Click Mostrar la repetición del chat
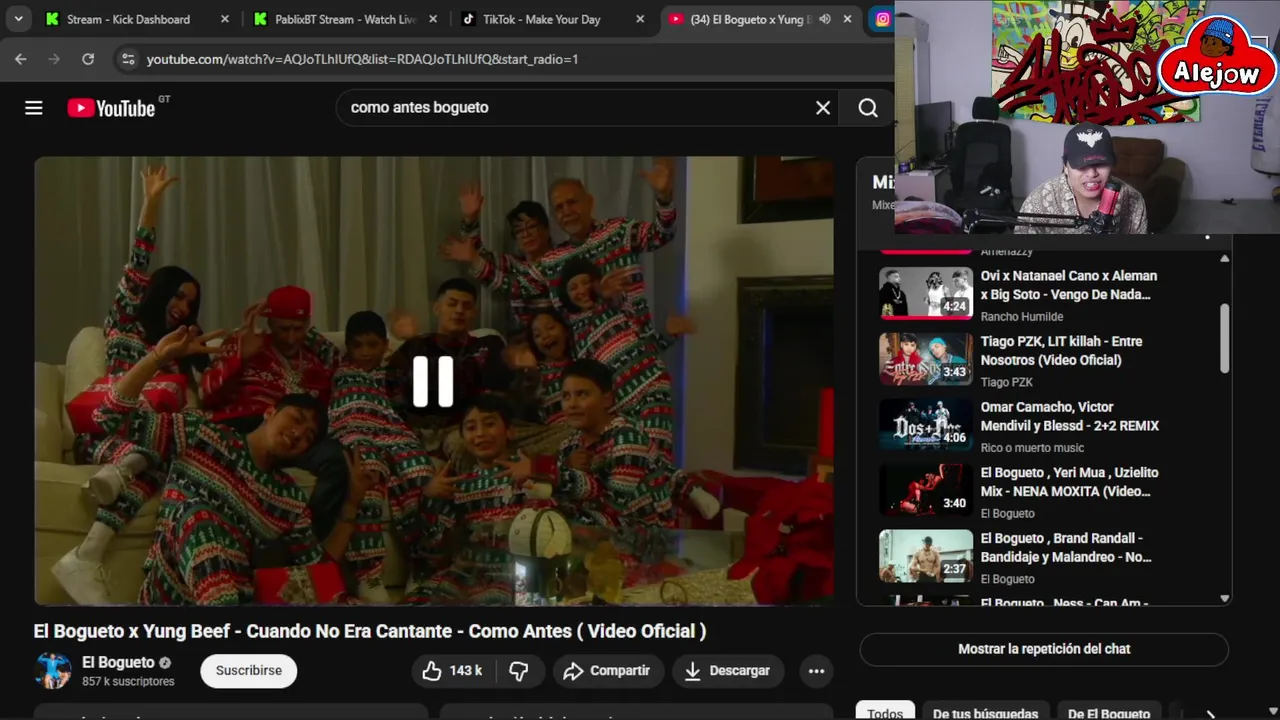 click(1044, 649)
